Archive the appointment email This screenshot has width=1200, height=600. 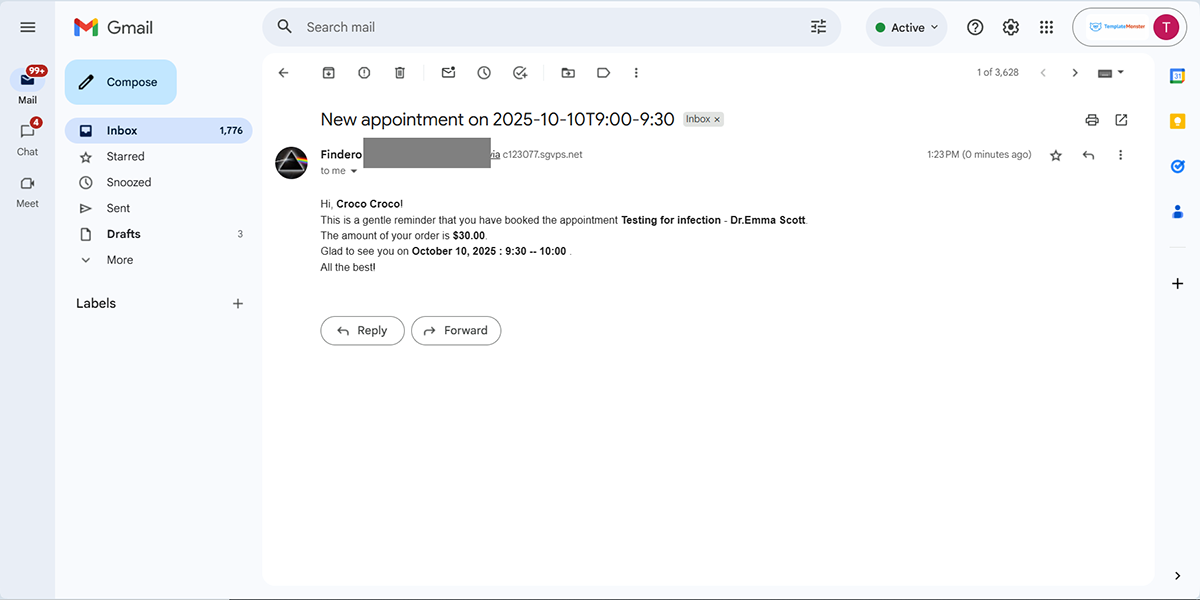pos(328,72)
